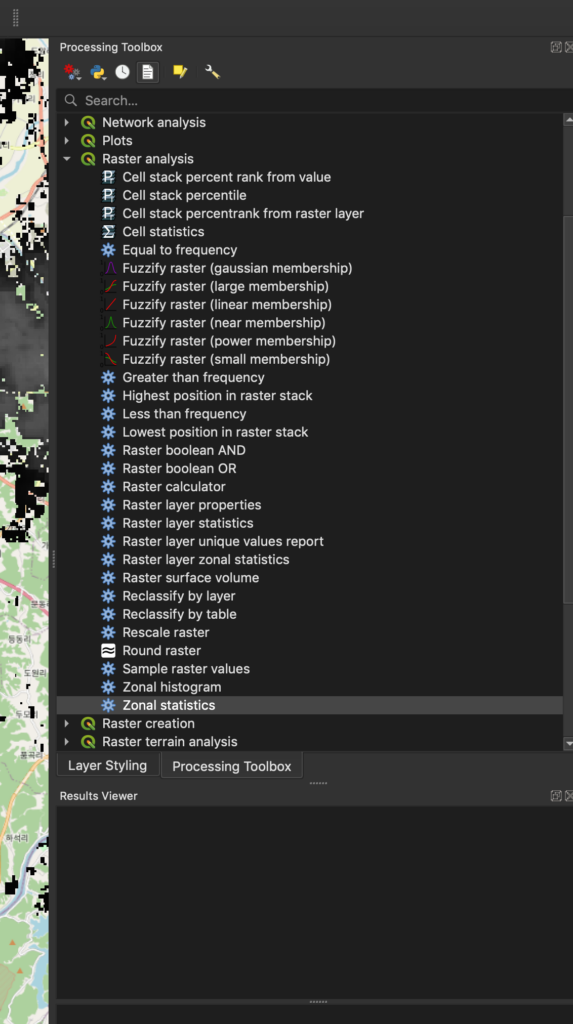Select Reclassify by table algorithm

179,614
